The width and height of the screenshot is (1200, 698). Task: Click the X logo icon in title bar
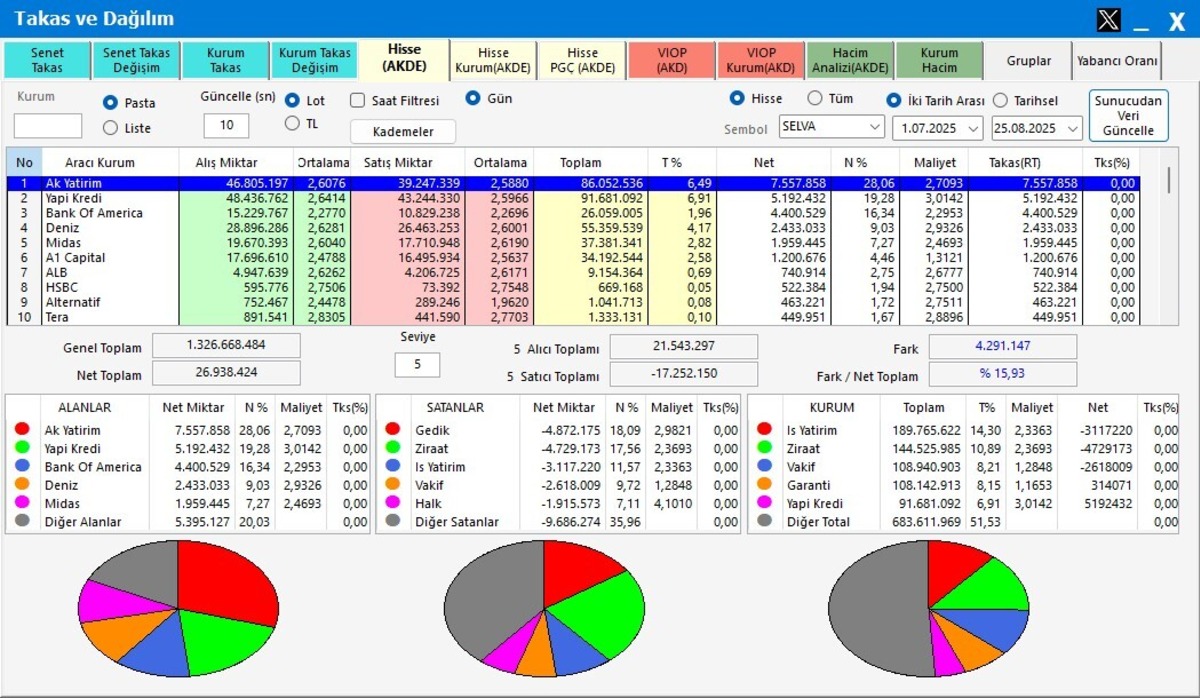click(1108, 19)
